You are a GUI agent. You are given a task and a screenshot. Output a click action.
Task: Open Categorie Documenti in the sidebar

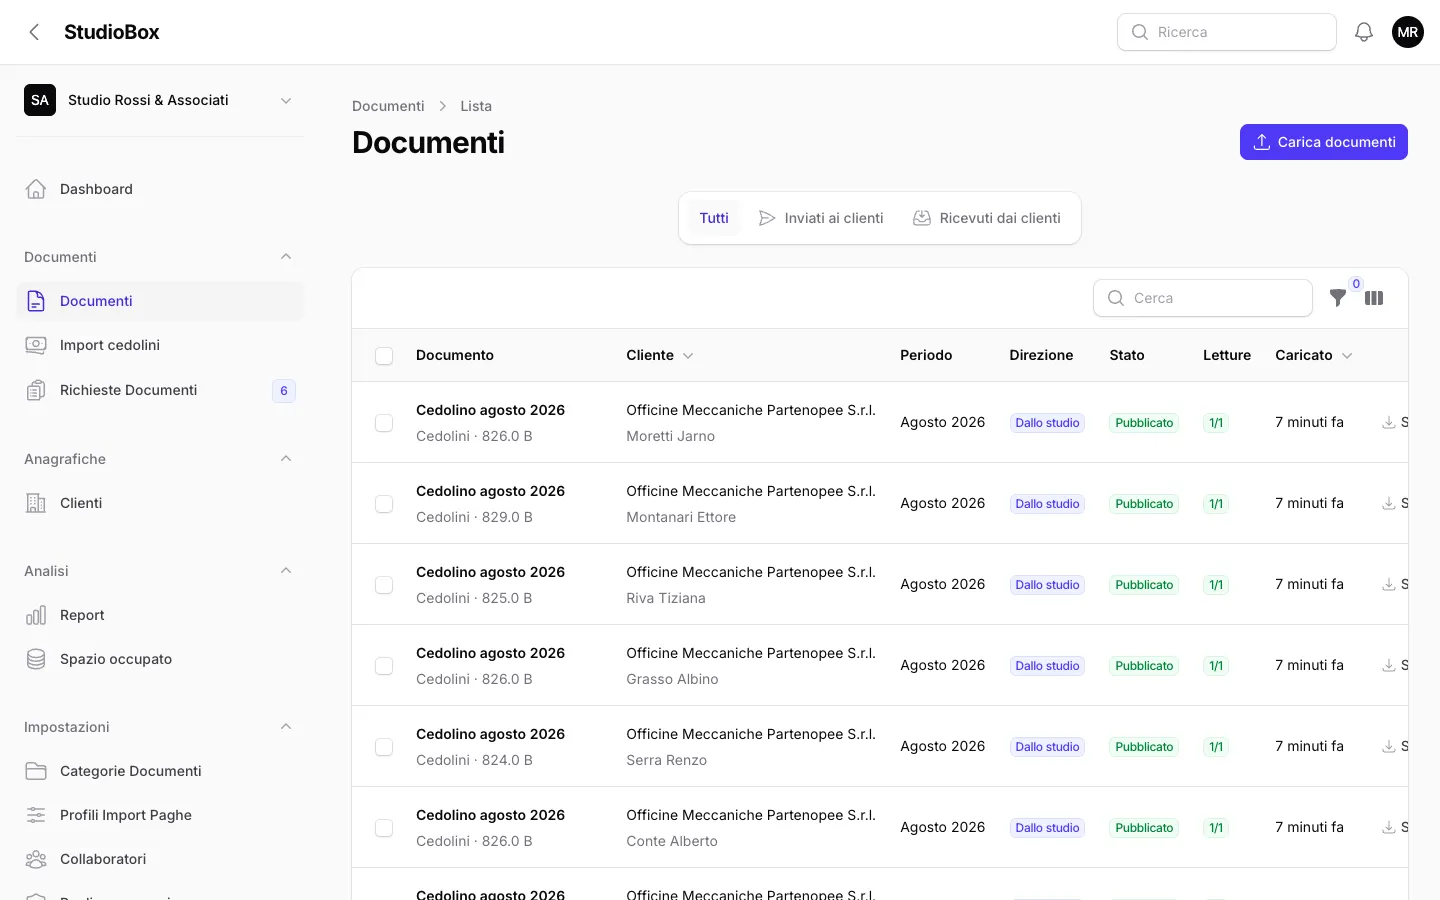[160, 771]
